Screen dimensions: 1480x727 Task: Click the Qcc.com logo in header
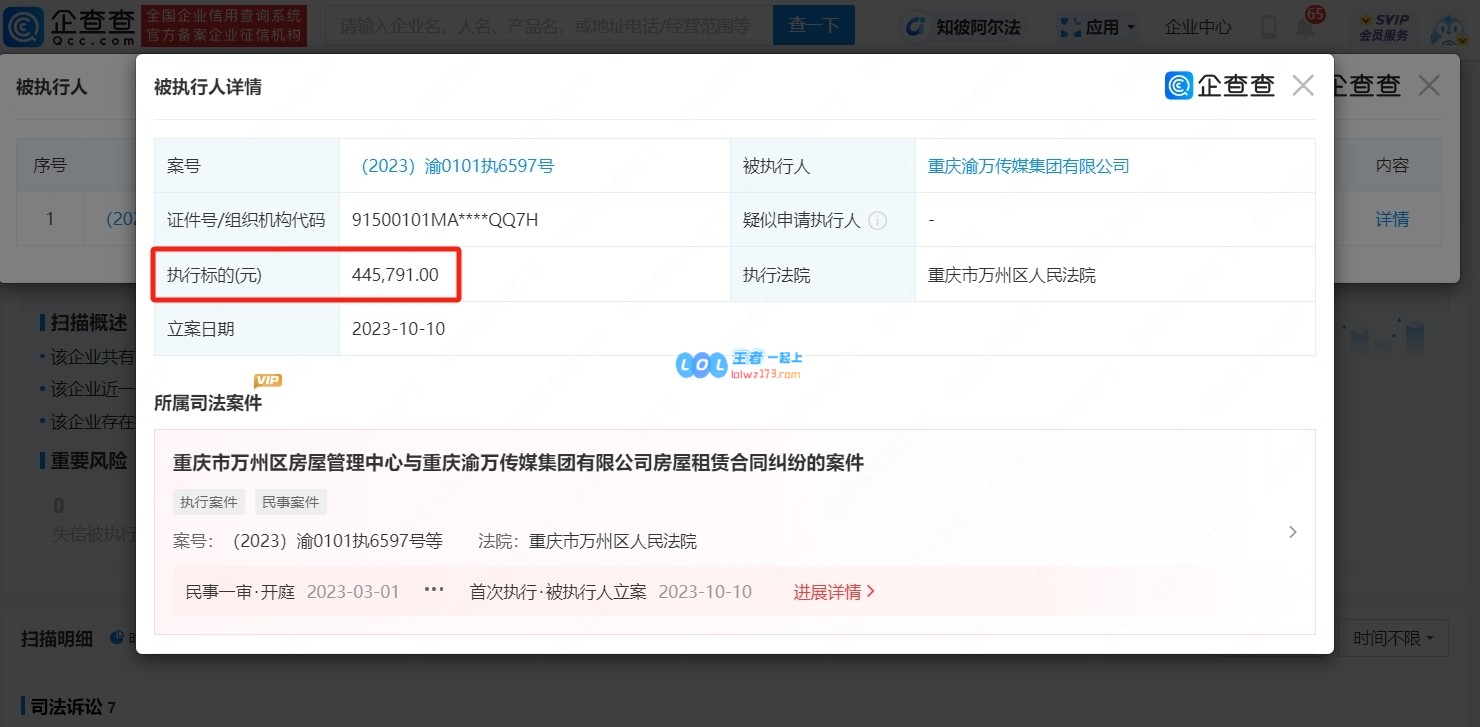tap(70, 27)
